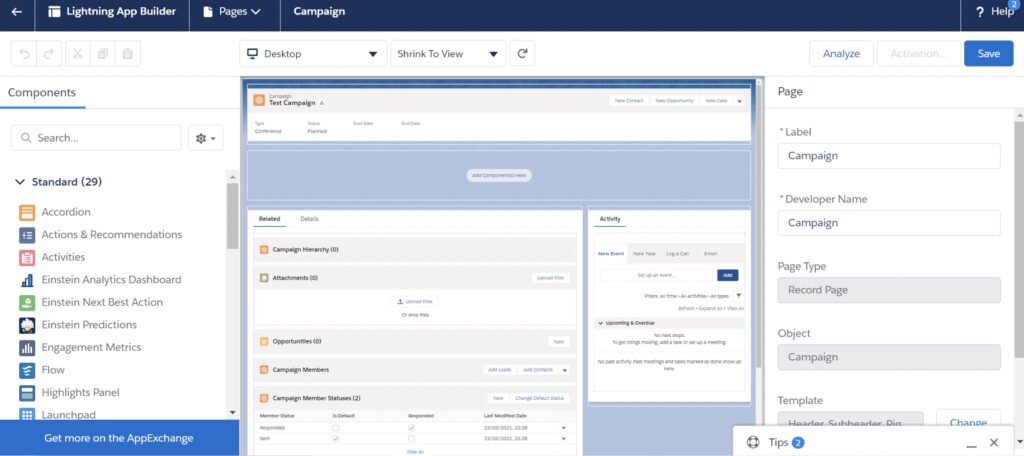Click the Label input field
This screenshot has width=1024, height=456.
[889, 156]
